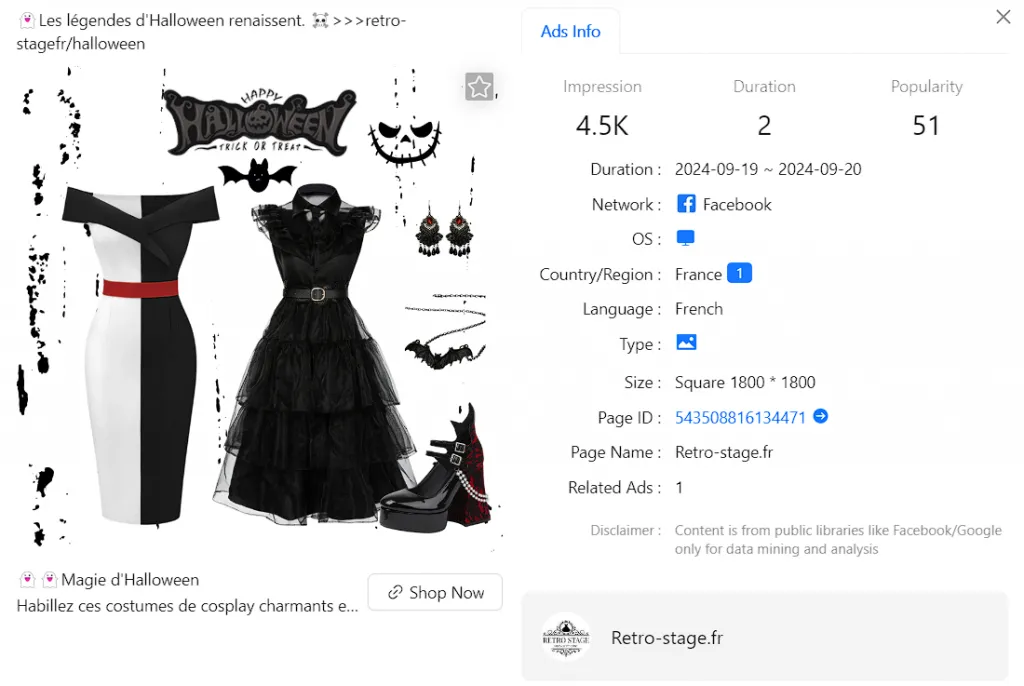Click the Popularity 51 value
This screenshot has width=1024, height=686.
click(x=926, y=125)
